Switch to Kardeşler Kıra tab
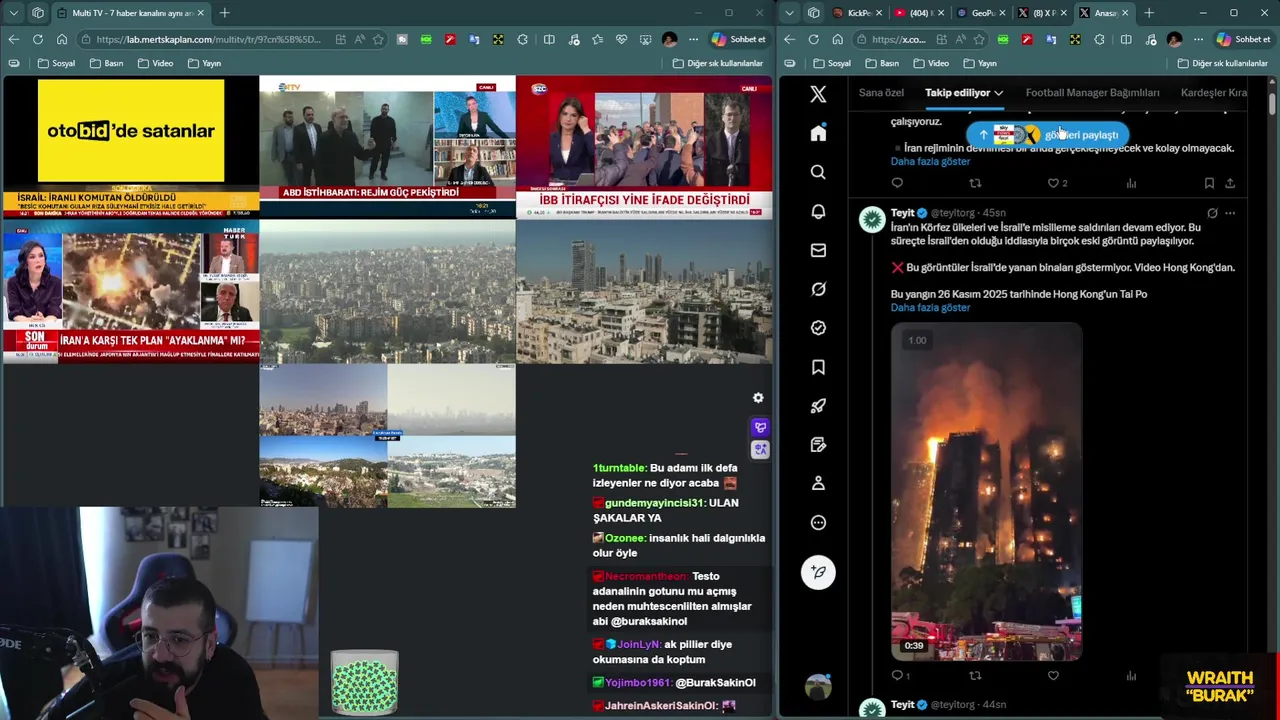 pyautogui.click(x=1214, y=93)
